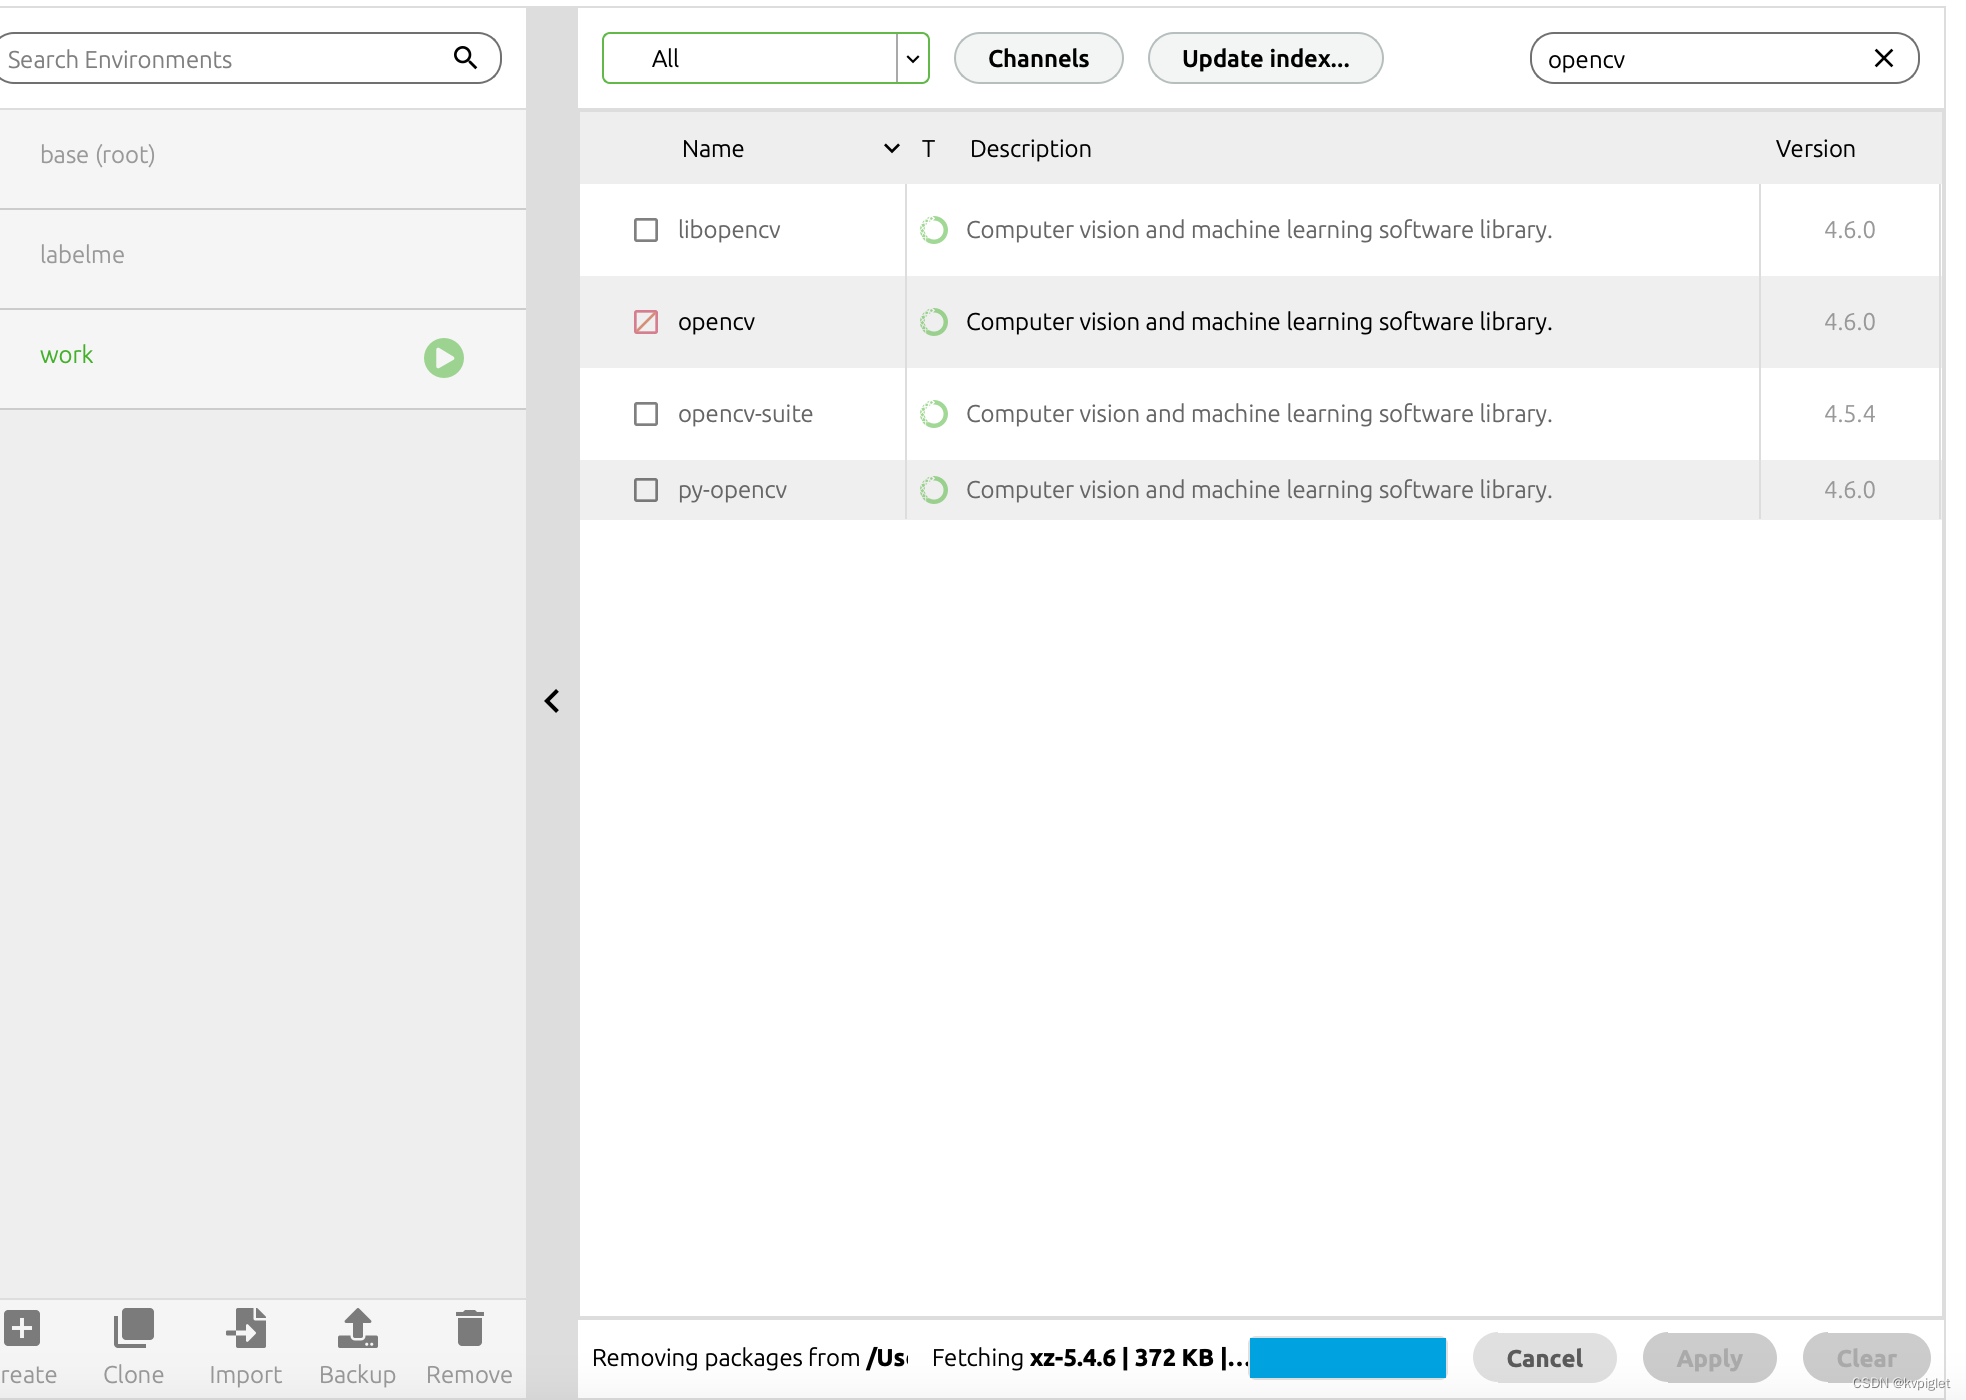Click the Channels button

[1038, 58]
